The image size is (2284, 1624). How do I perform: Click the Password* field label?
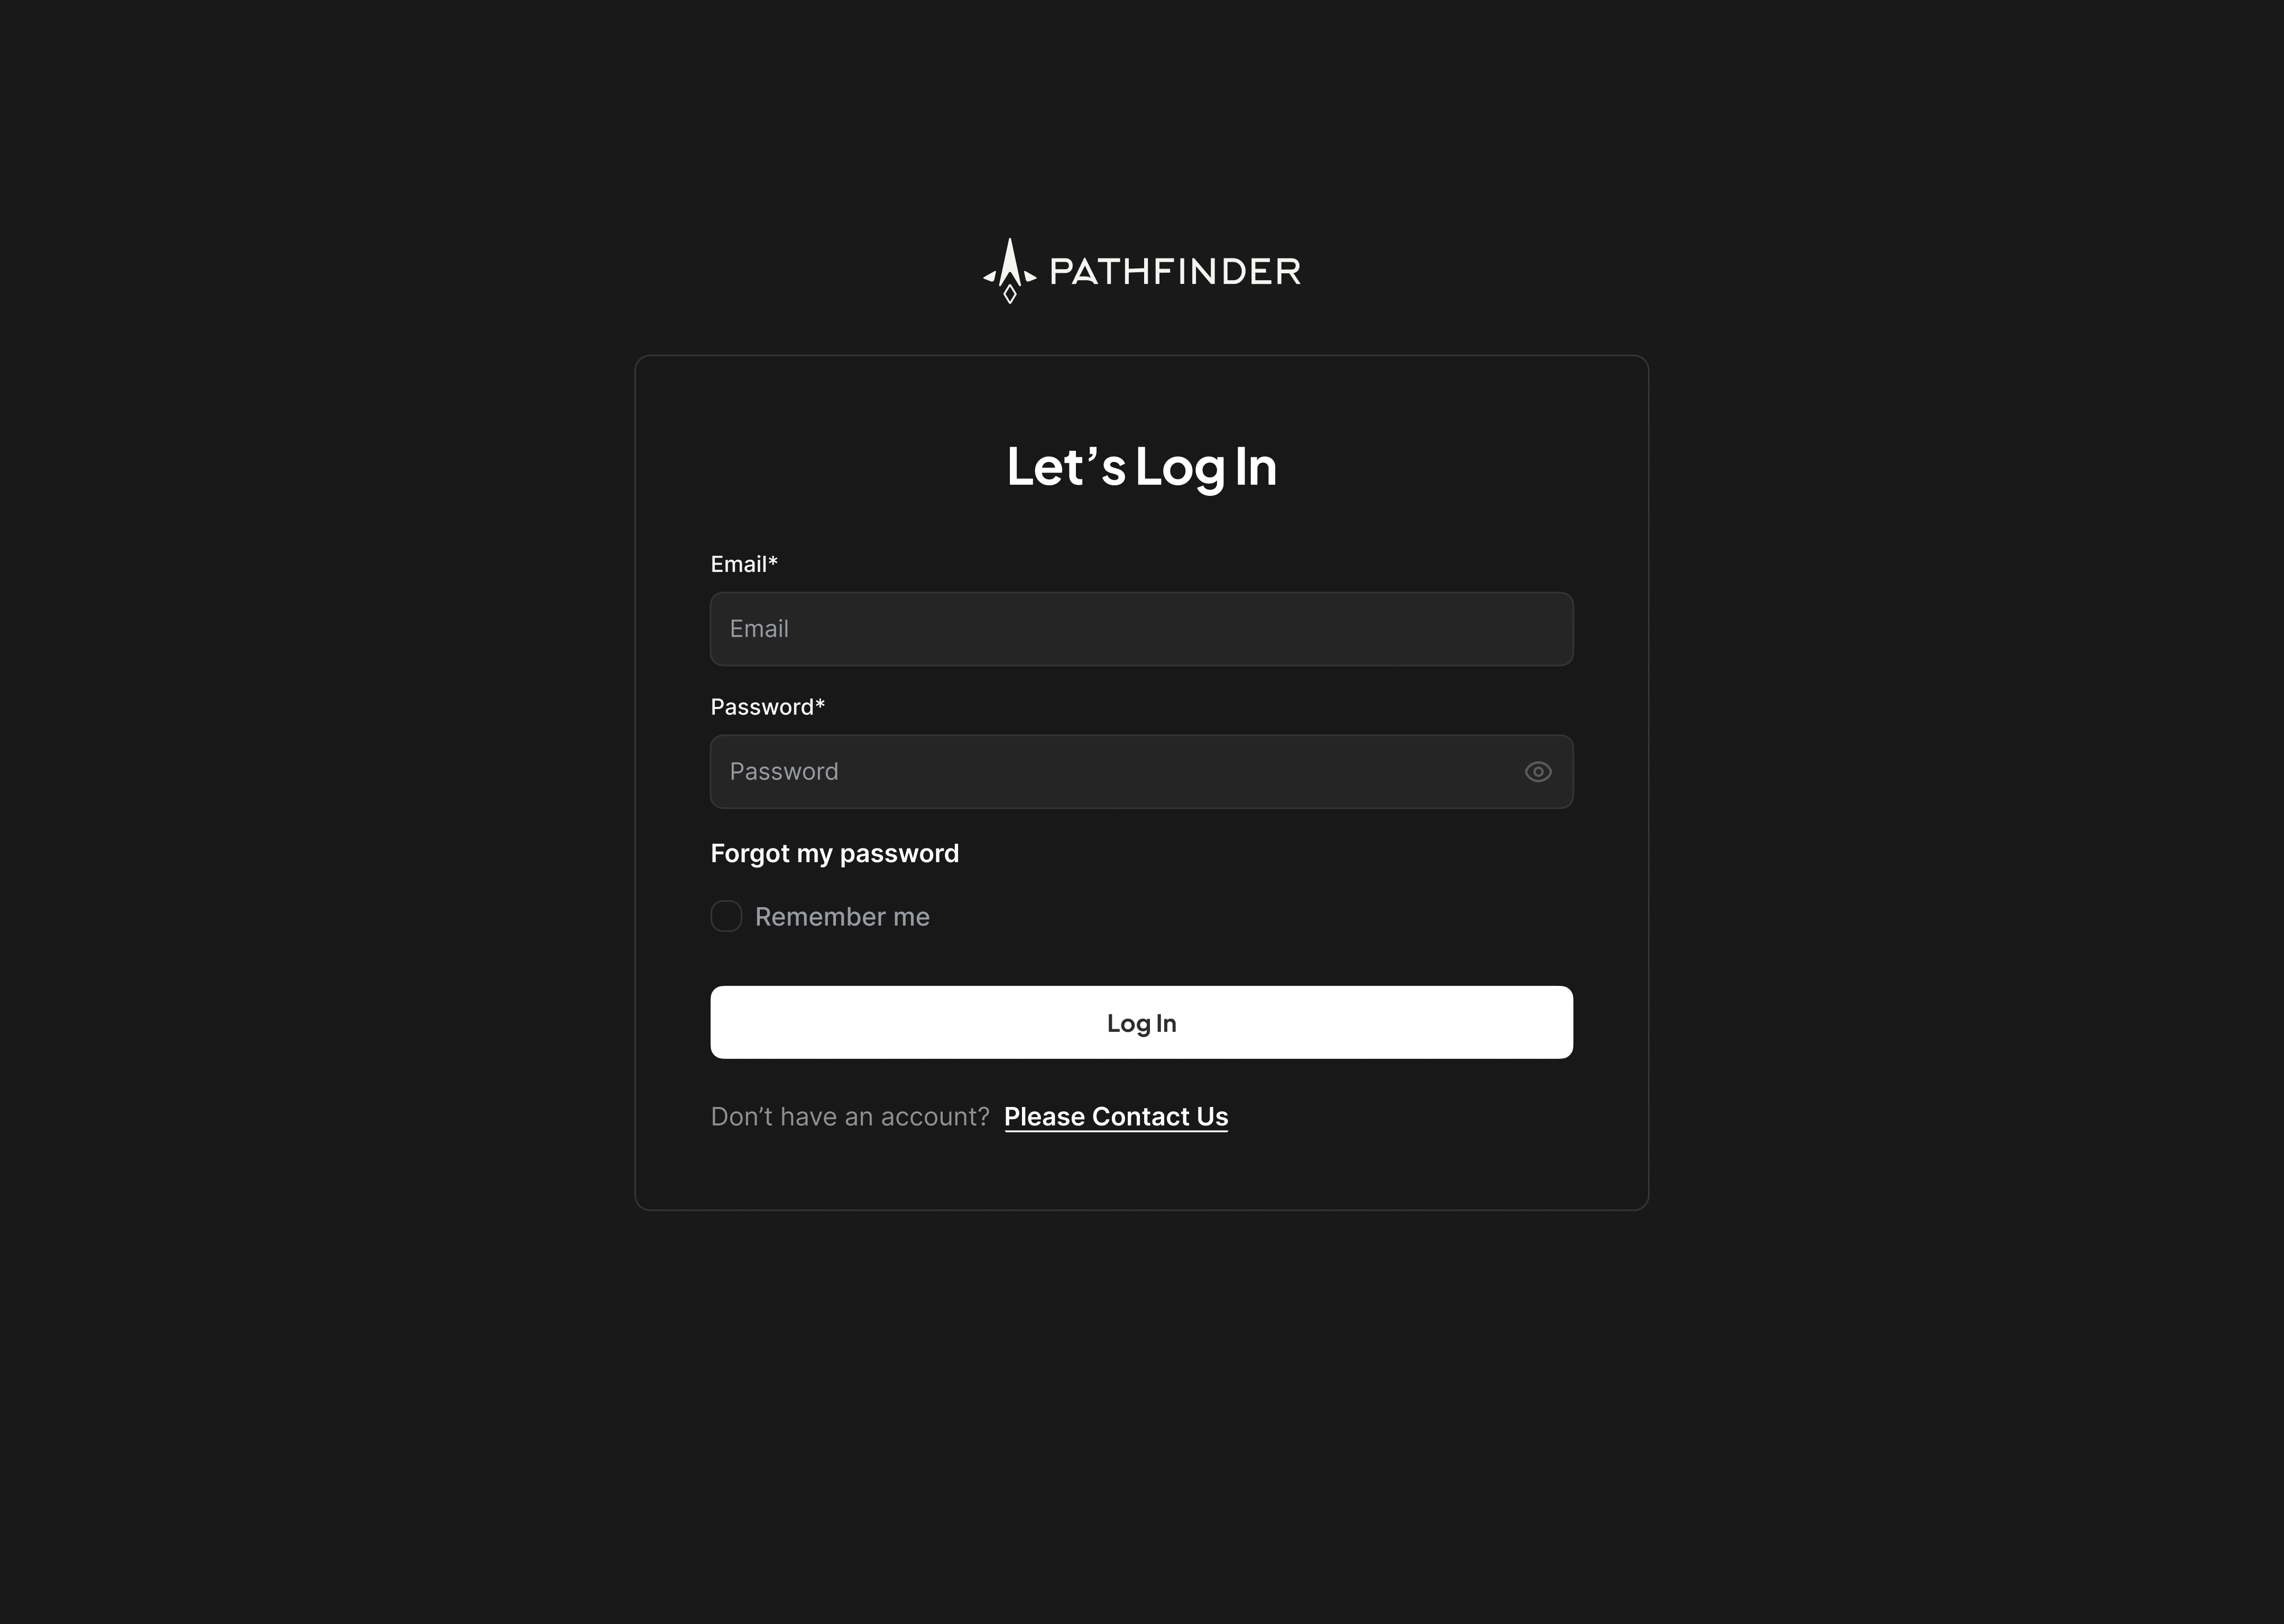coord(768,707)
